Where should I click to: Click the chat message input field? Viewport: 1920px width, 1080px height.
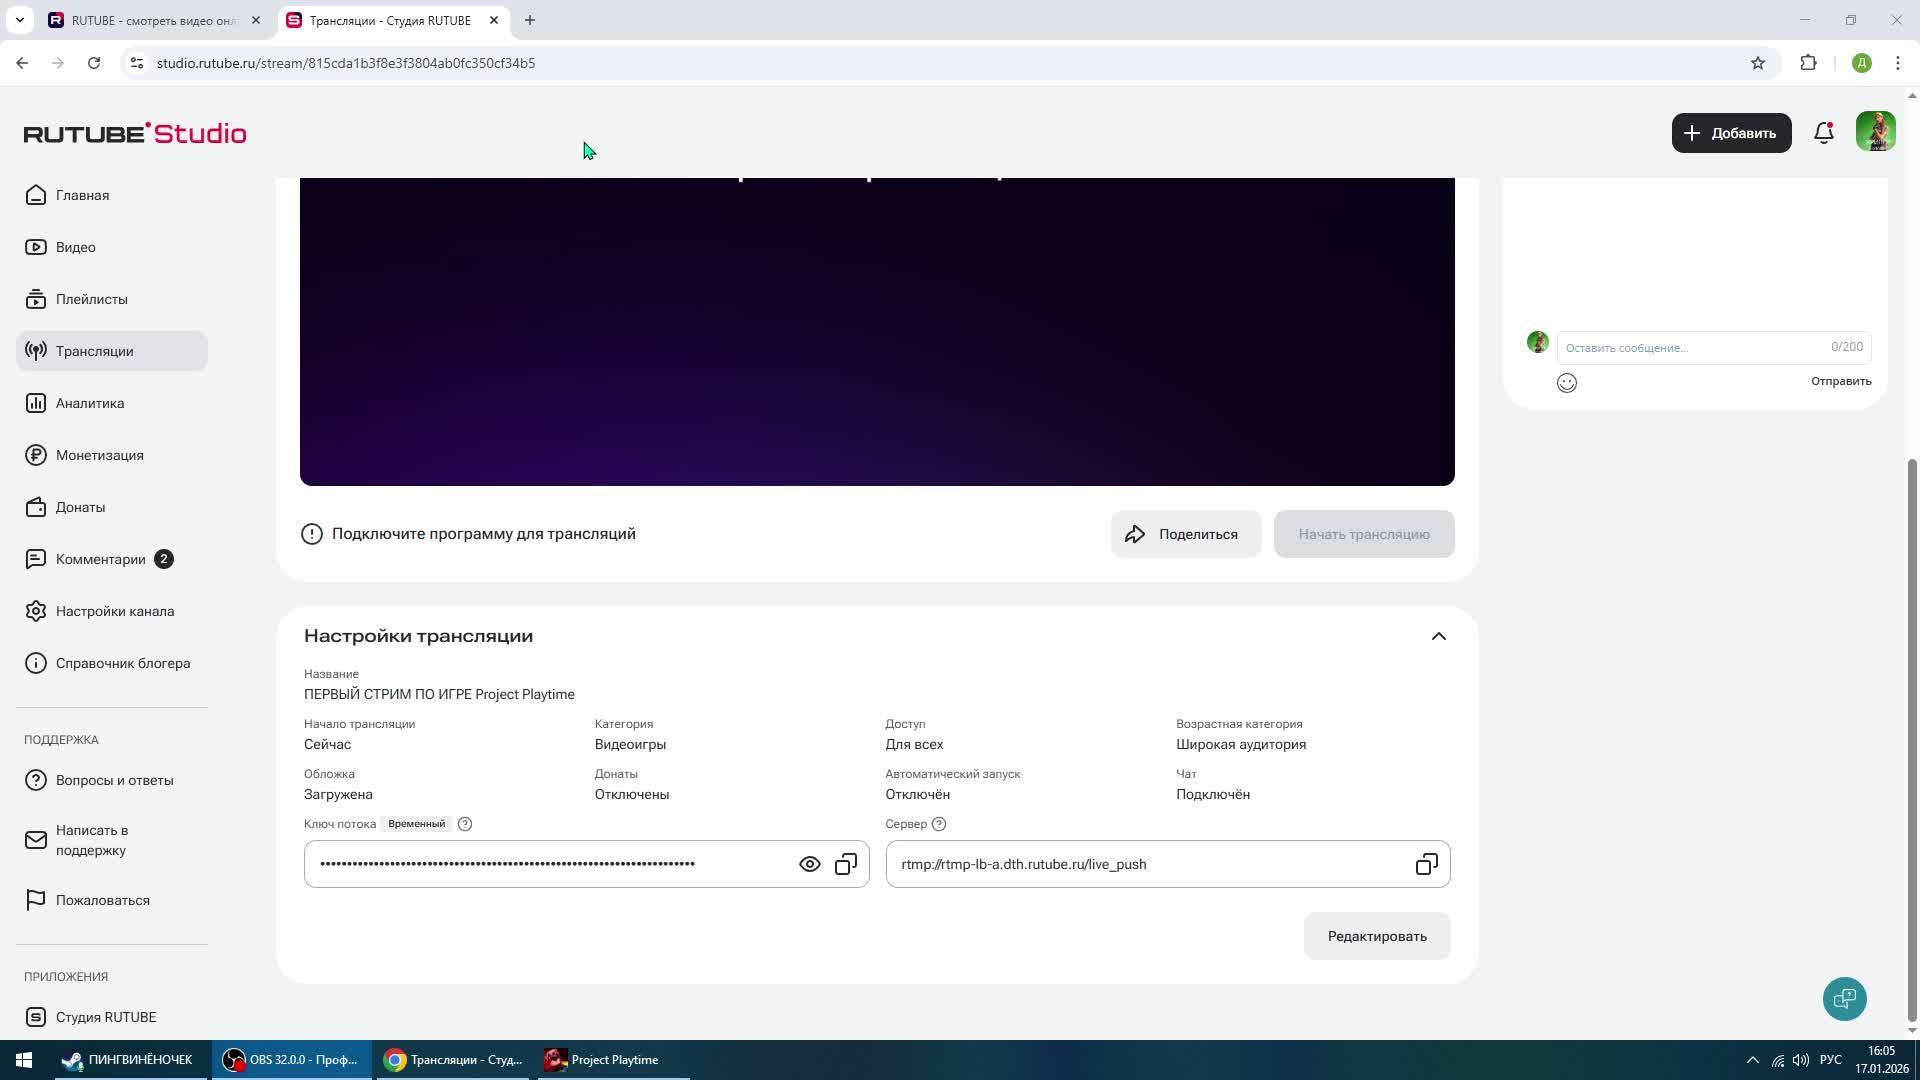(1690, 348)
